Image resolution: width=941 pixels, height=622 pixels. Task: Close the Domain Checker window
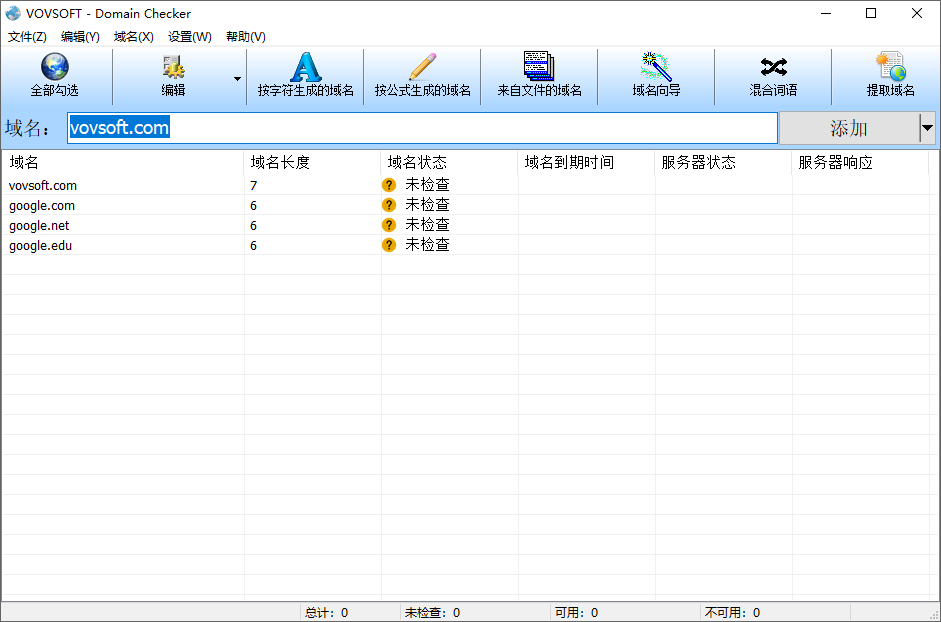(917, 13)
